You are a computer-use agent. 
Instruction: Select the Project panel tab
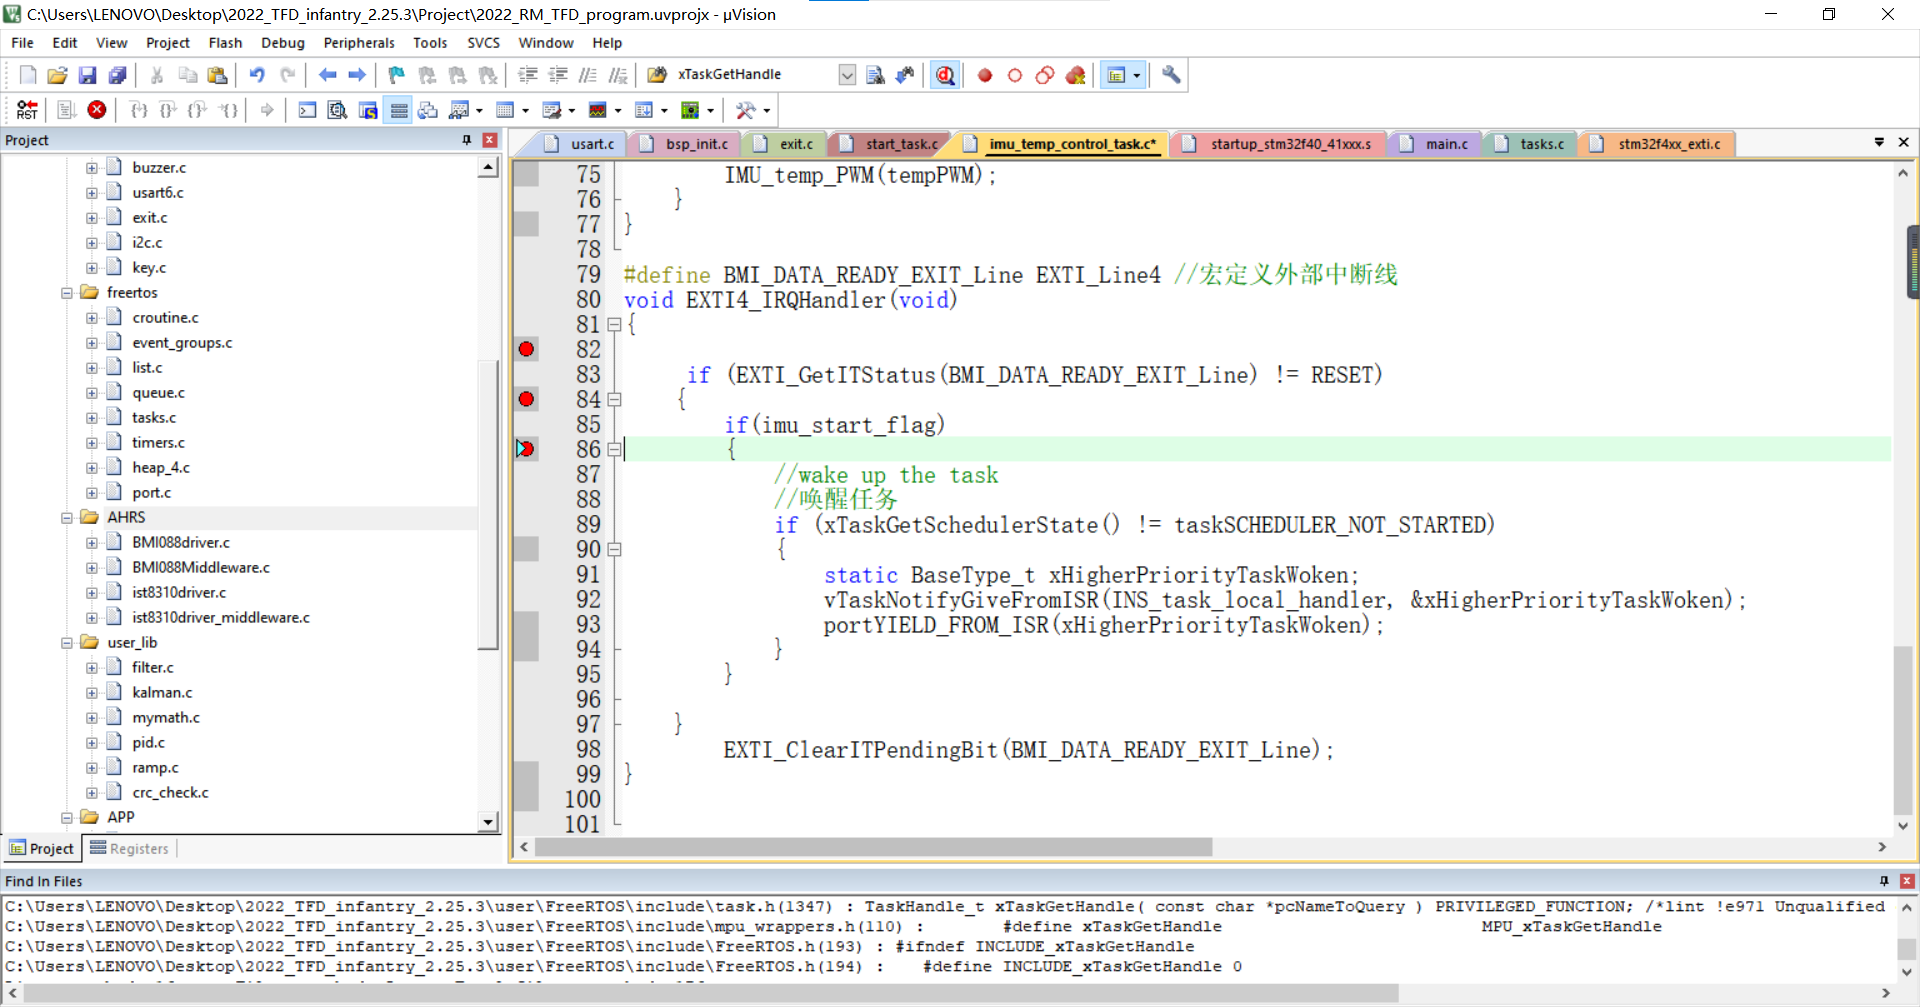(41, 848)
